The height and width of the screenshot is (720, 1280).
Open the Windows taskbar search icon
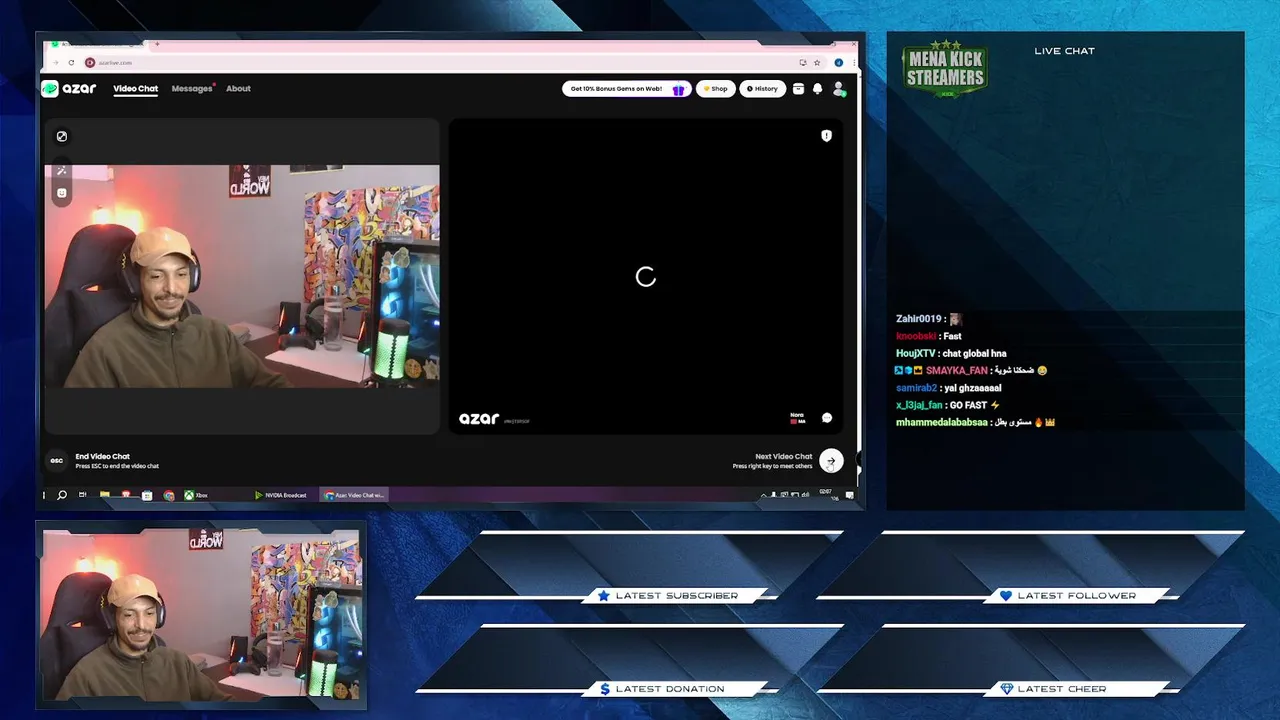click(x=62, y=495)
